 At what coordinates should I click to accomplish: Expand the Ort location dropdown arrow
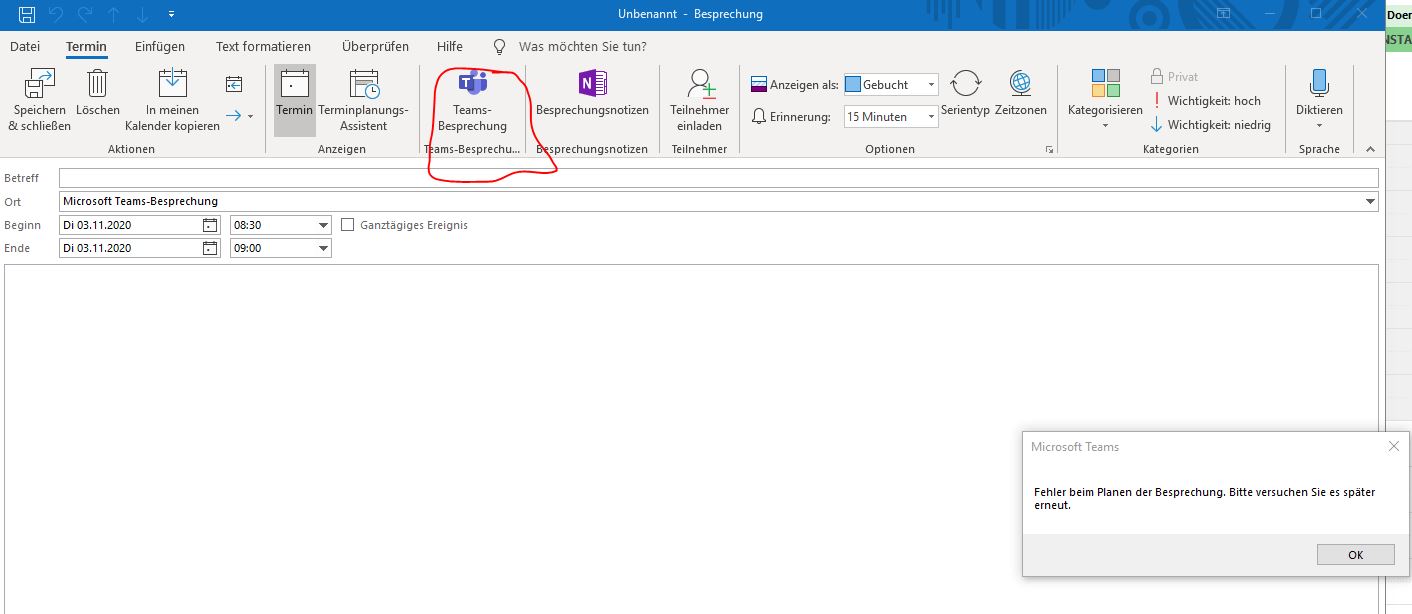coord(1370,202)
